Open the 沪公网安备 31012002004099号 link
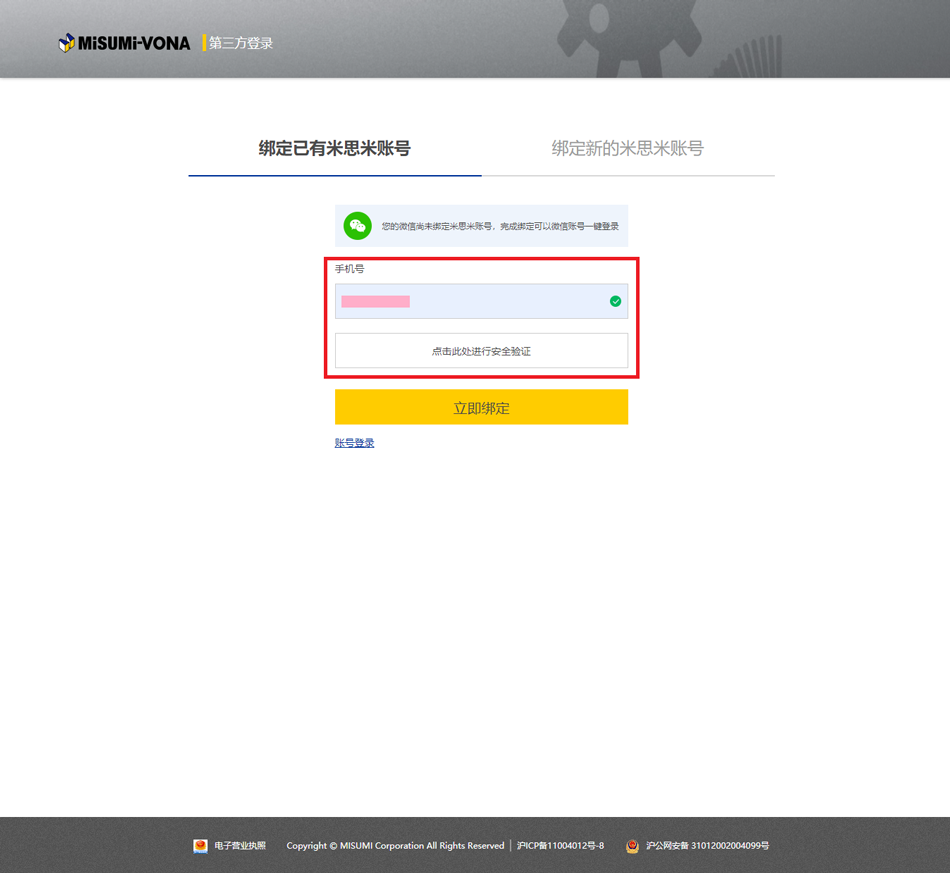Screen dimensions: 950x873 (707, 846)
